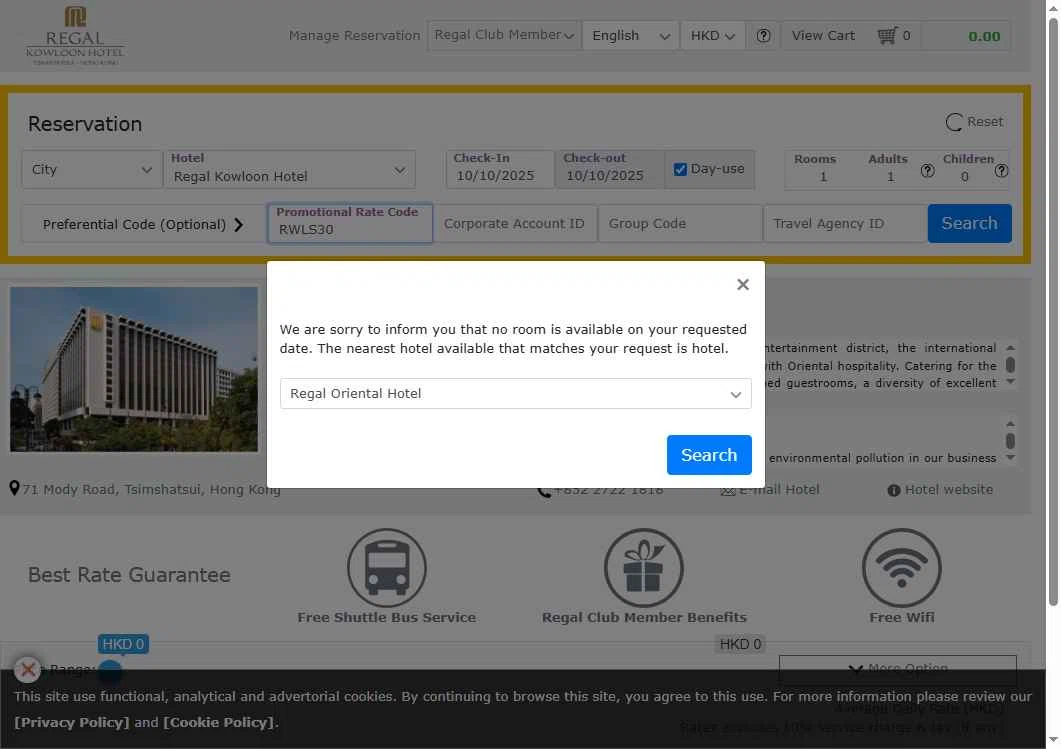
Task: Click Manage Reservation link
Action: [x=355, y=35]
